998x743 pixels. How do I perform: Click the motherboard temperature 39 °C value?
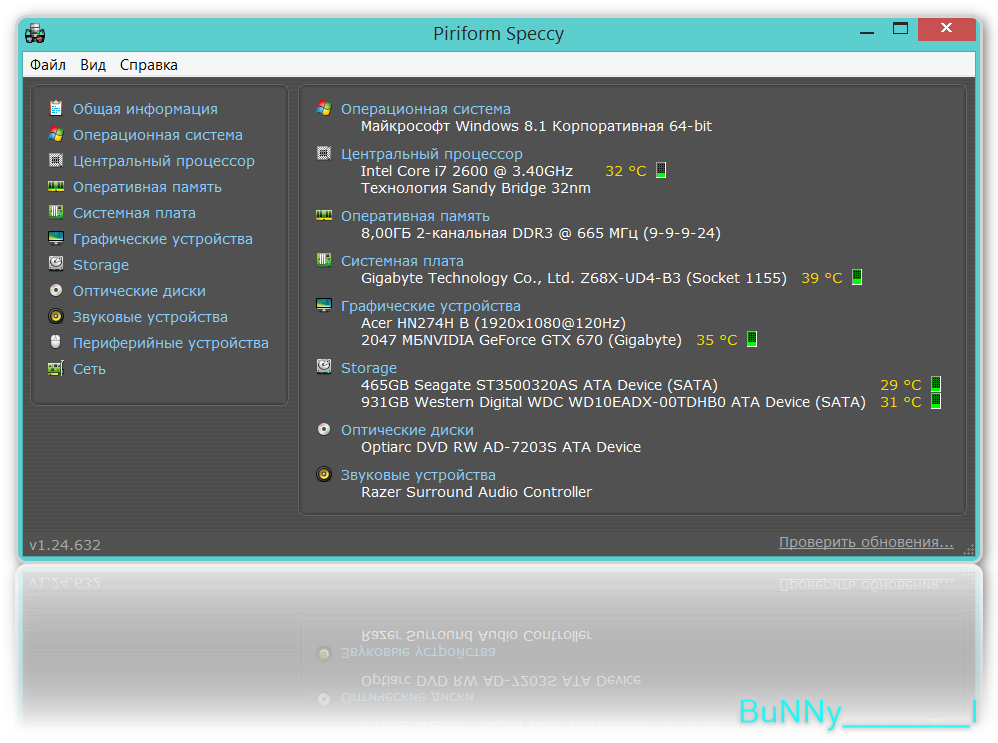pyautogui.click(x=822, y=278)
